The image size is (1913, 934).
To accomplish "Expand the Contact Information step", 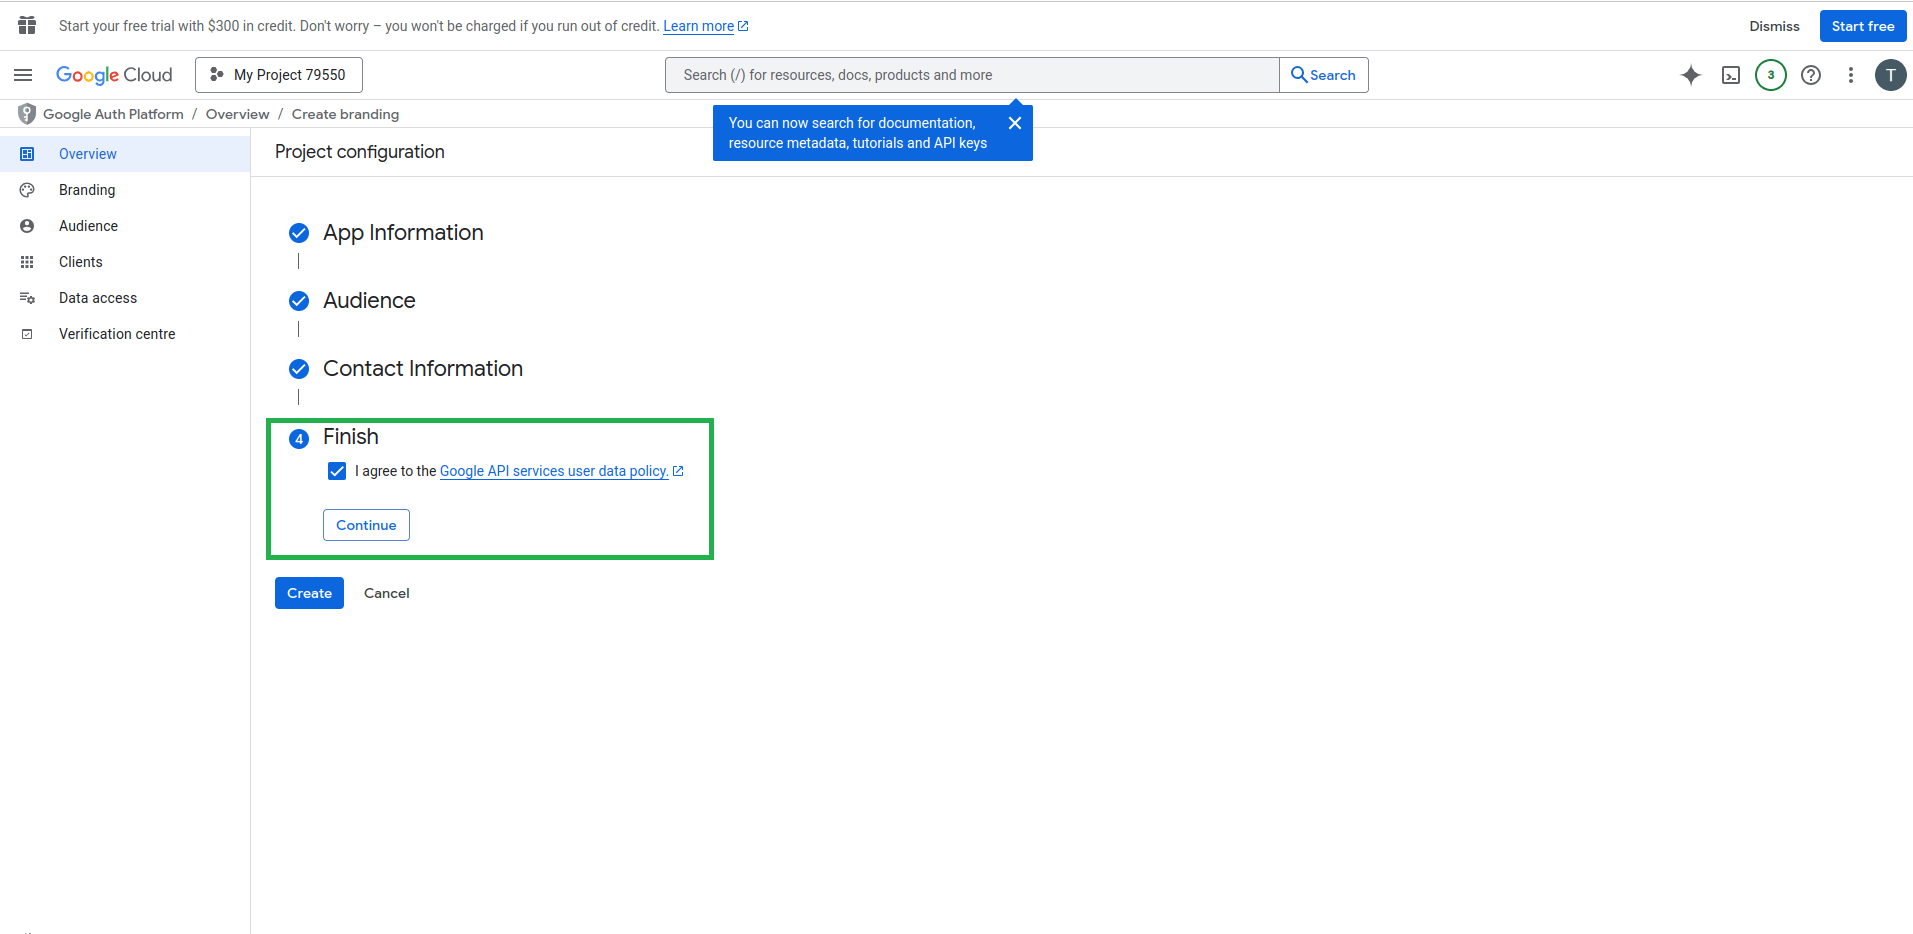I will 422,369.
